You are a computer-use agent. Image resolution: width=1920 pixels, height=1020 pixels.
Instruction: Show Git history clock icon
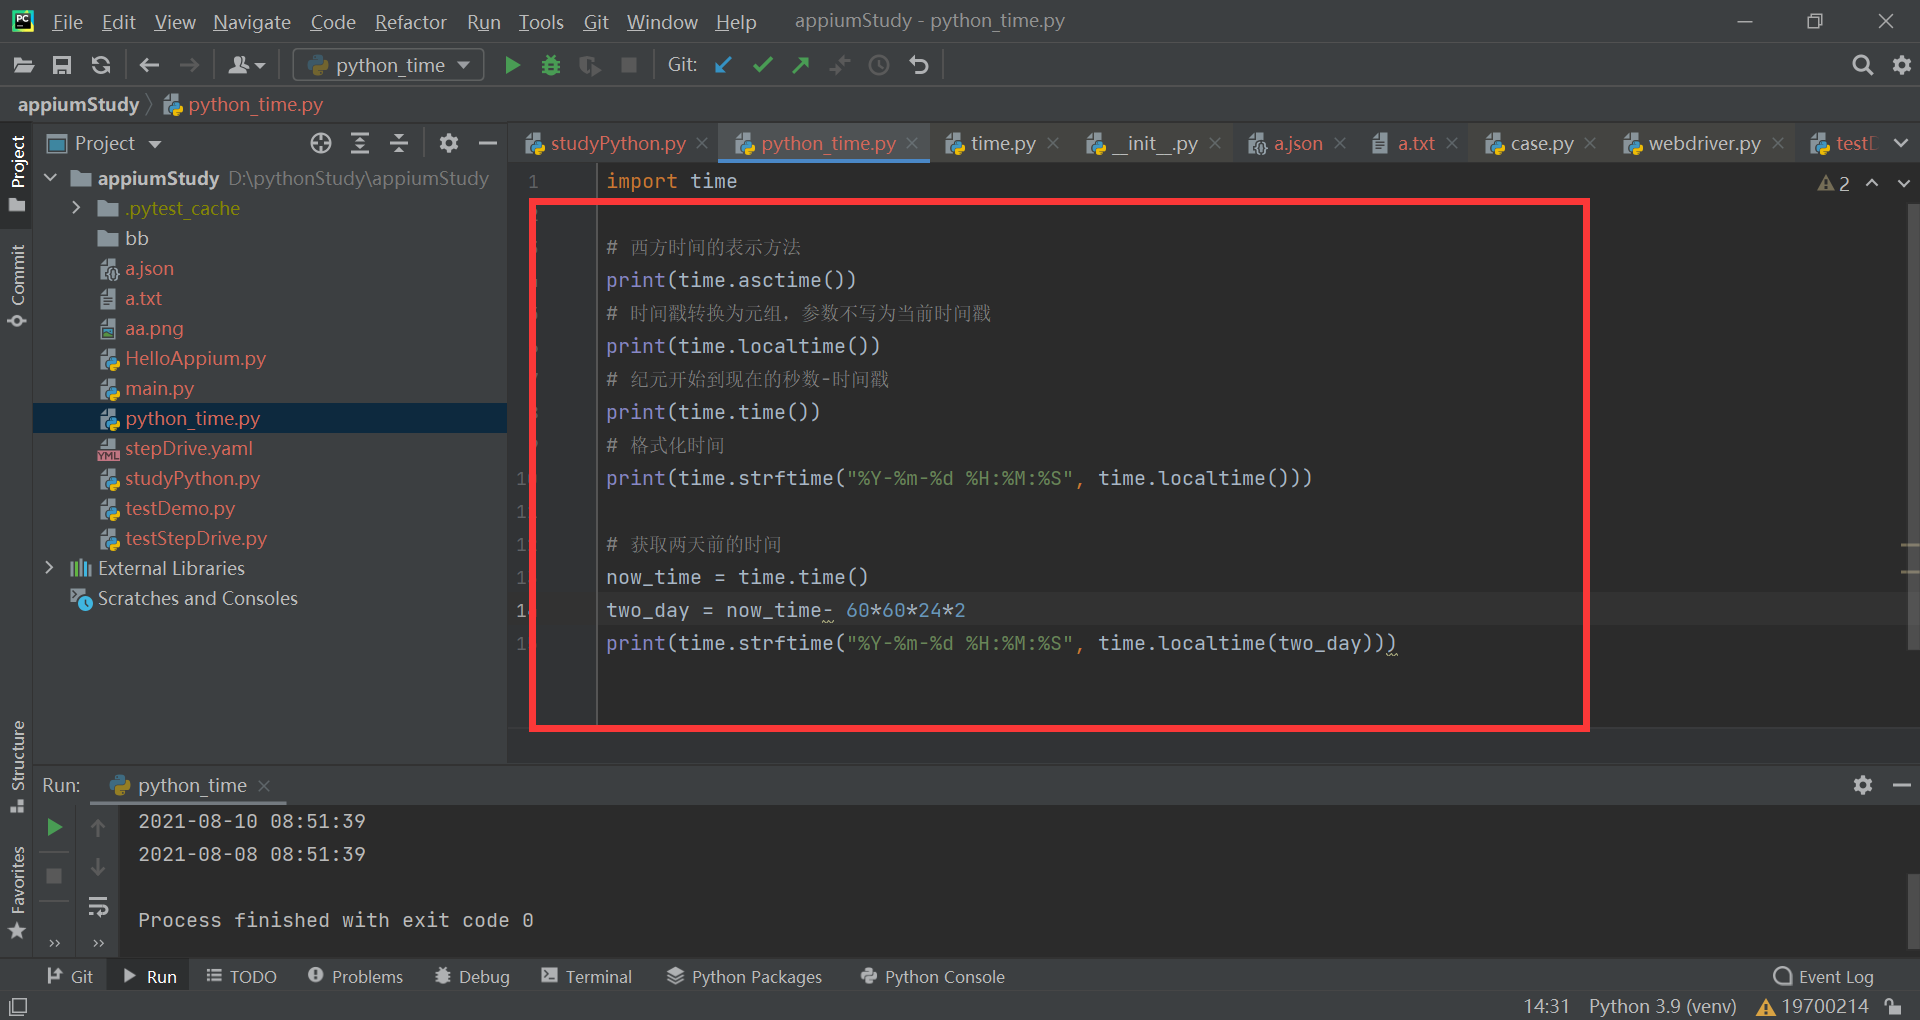(879, 65)
